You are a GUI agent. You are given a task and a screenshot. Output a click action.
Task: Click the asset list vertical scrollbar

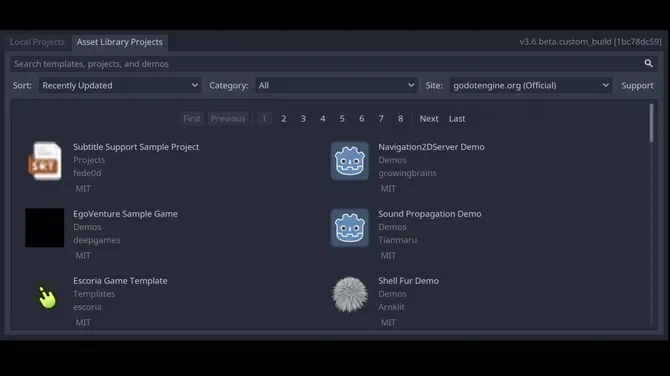coord(651,123)
